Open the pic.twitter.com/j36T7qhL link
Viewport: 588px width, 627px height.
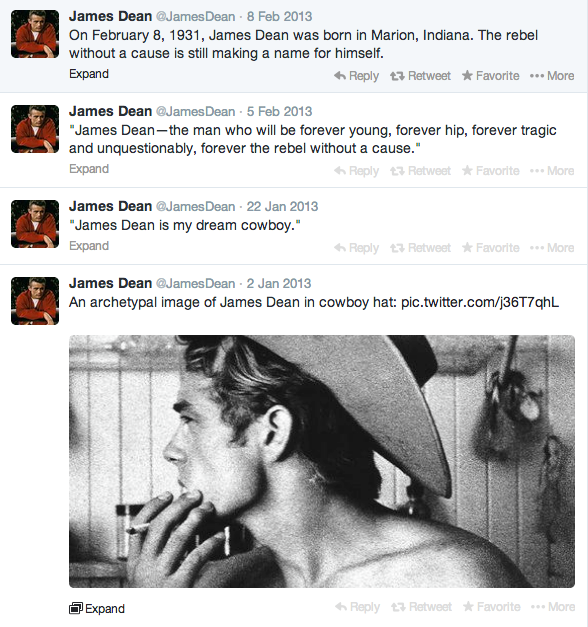click(x=480, y=302)
